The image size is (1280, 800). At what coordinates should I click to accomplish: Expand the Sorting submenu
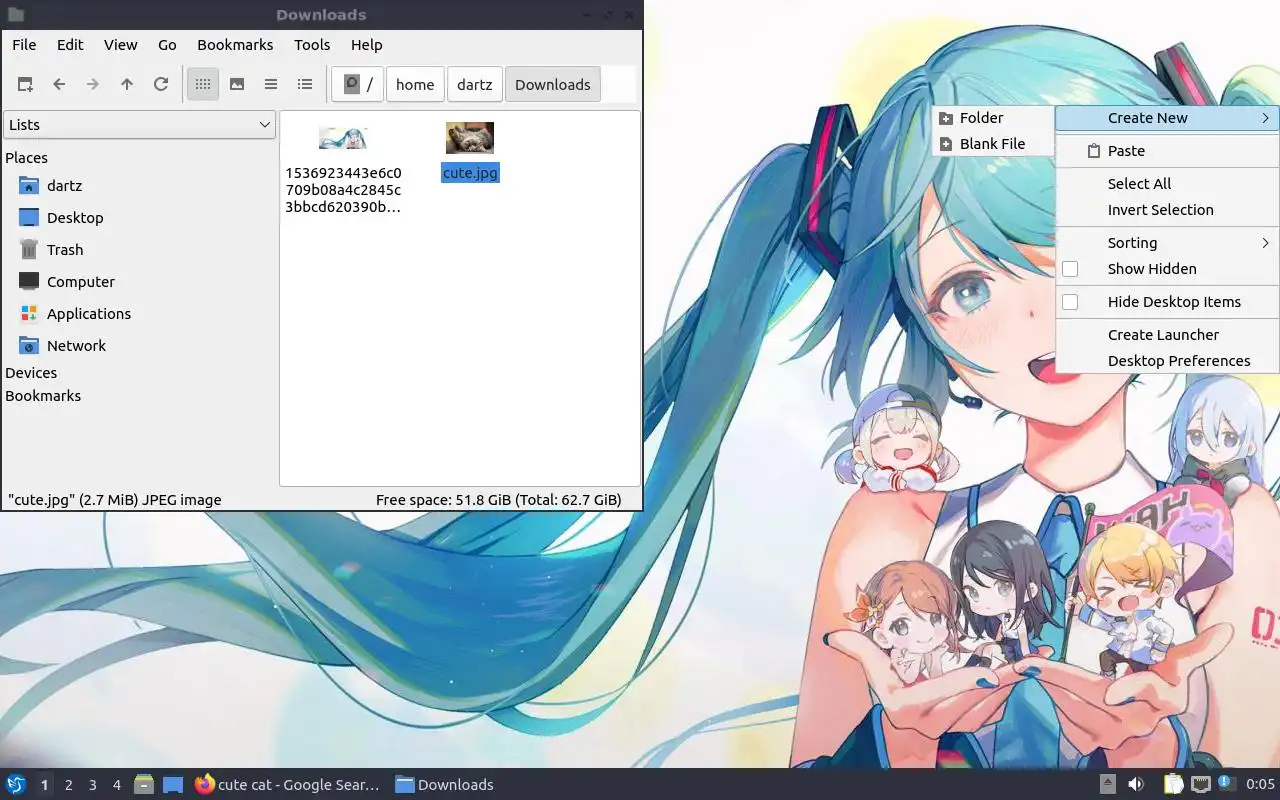[1167, 243]
